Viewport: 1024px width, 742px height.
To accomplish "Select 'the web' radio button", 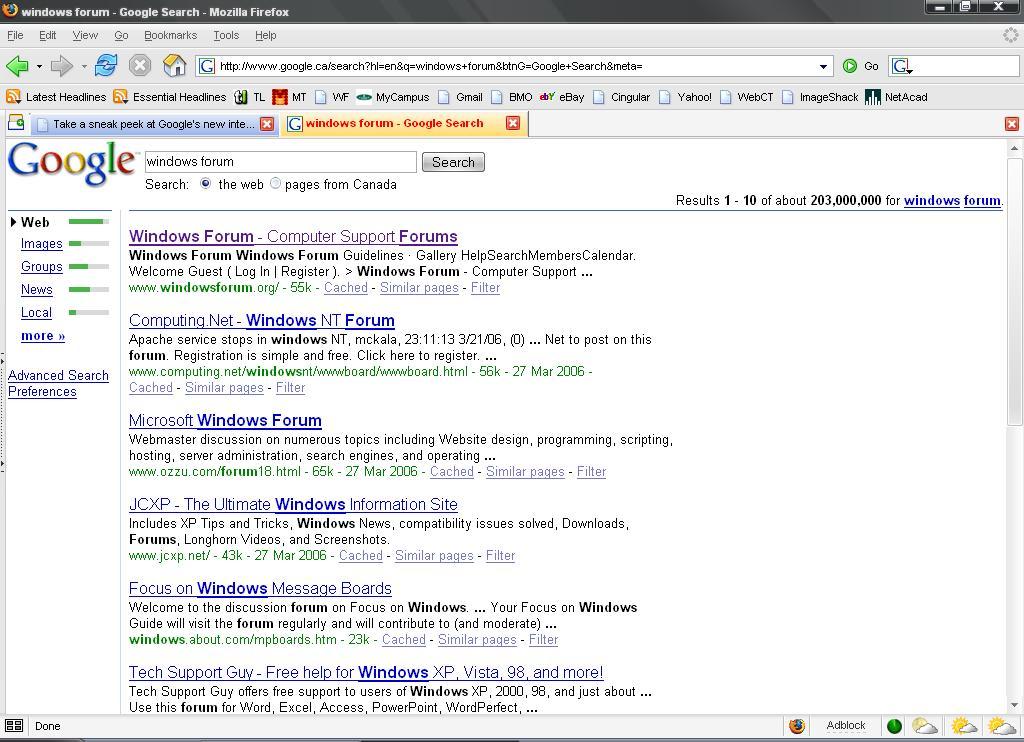I will 206,184.
